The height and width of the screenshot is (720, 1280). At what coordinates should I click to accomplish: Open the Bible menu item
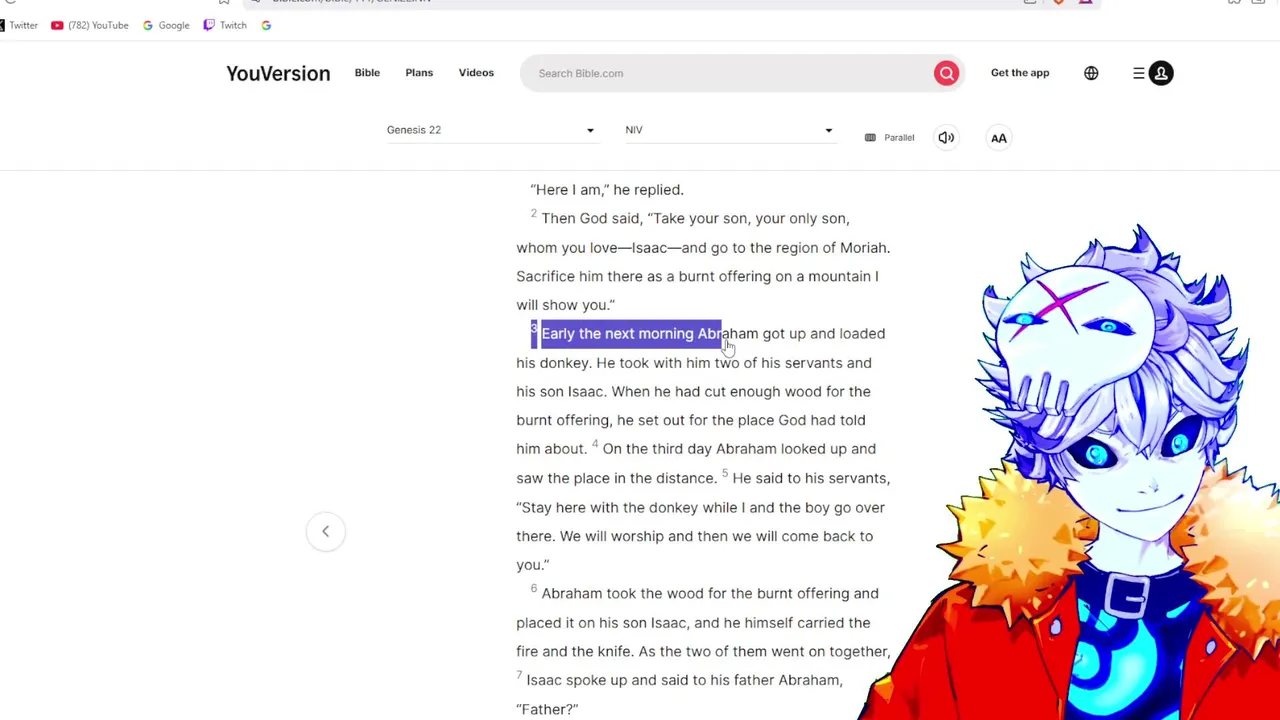tap(367, 73)
